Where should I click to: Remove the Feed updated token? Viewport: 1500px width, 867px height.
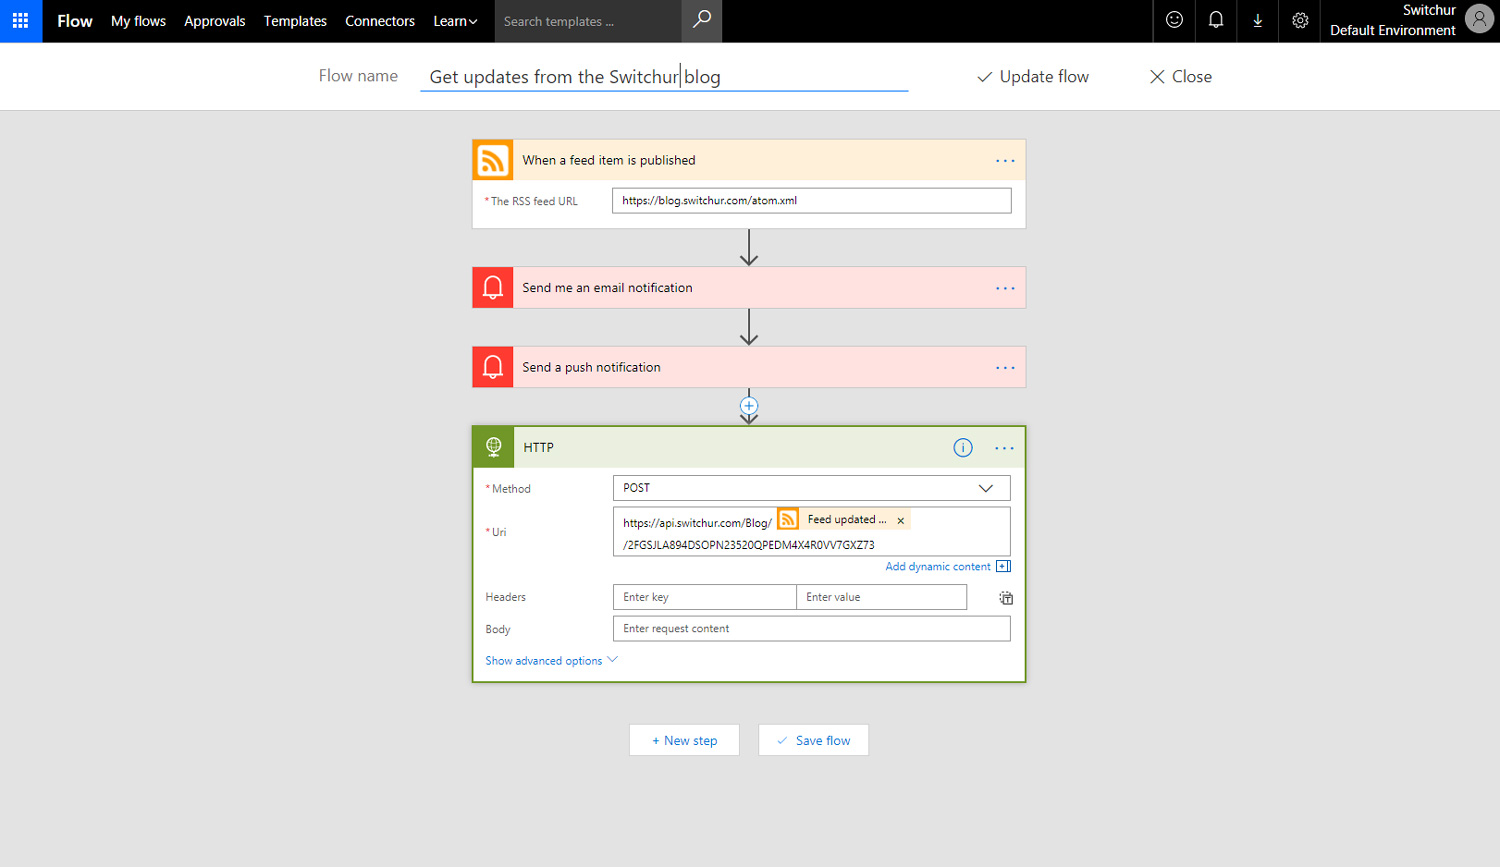[900, 519]
